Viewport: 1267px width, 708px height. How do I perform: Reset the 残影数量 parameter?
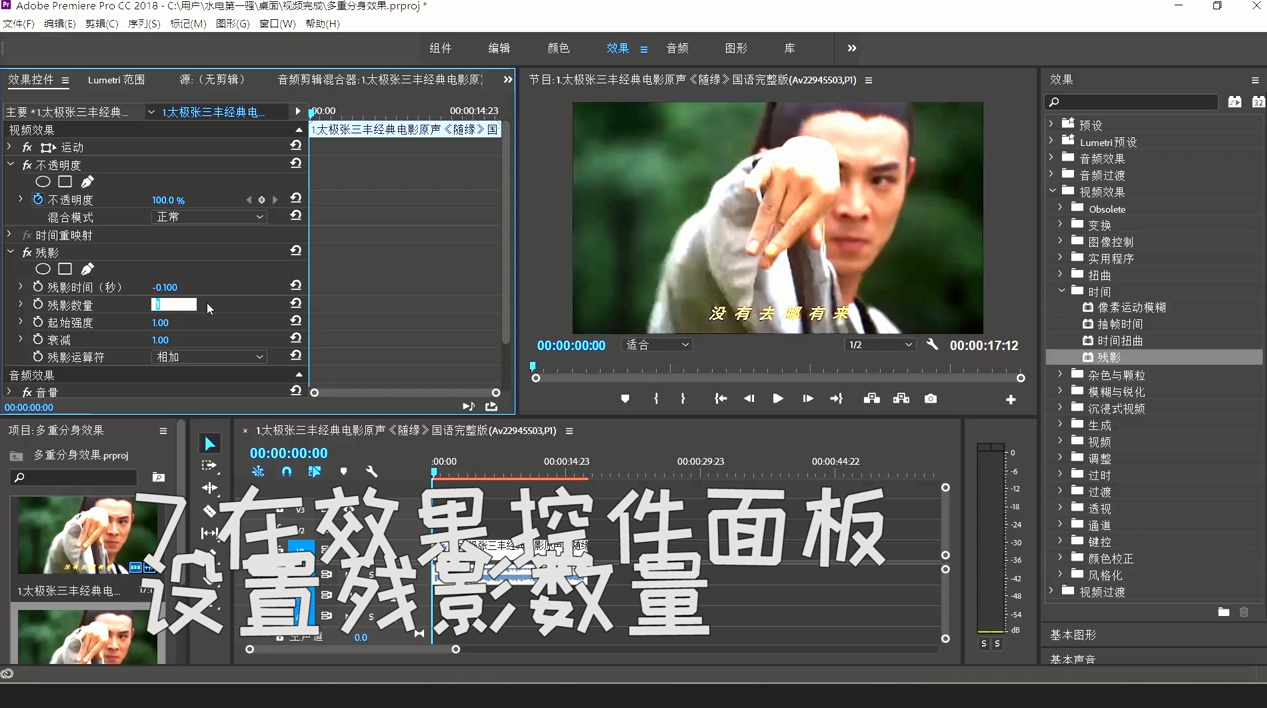[296, 303]
